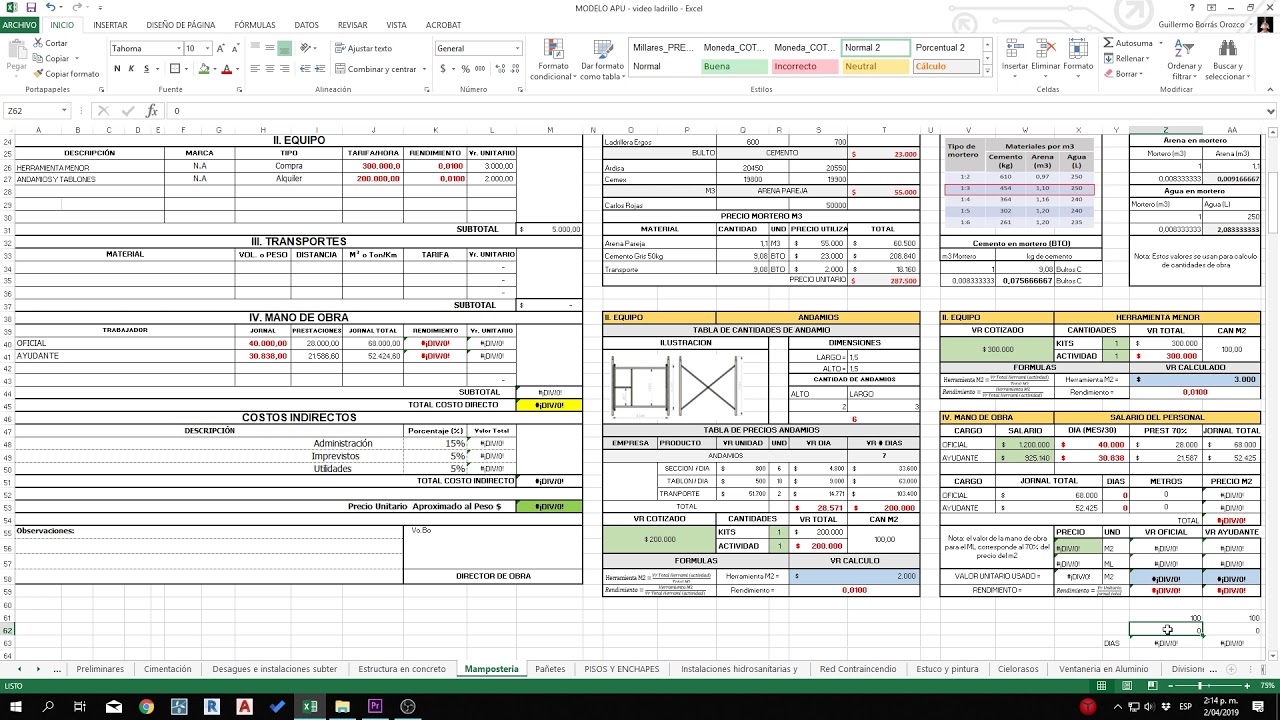Viewport: 1280px width, 720px height.
Task: Enable Ajustar texto wrap
Action: point(363,48)
